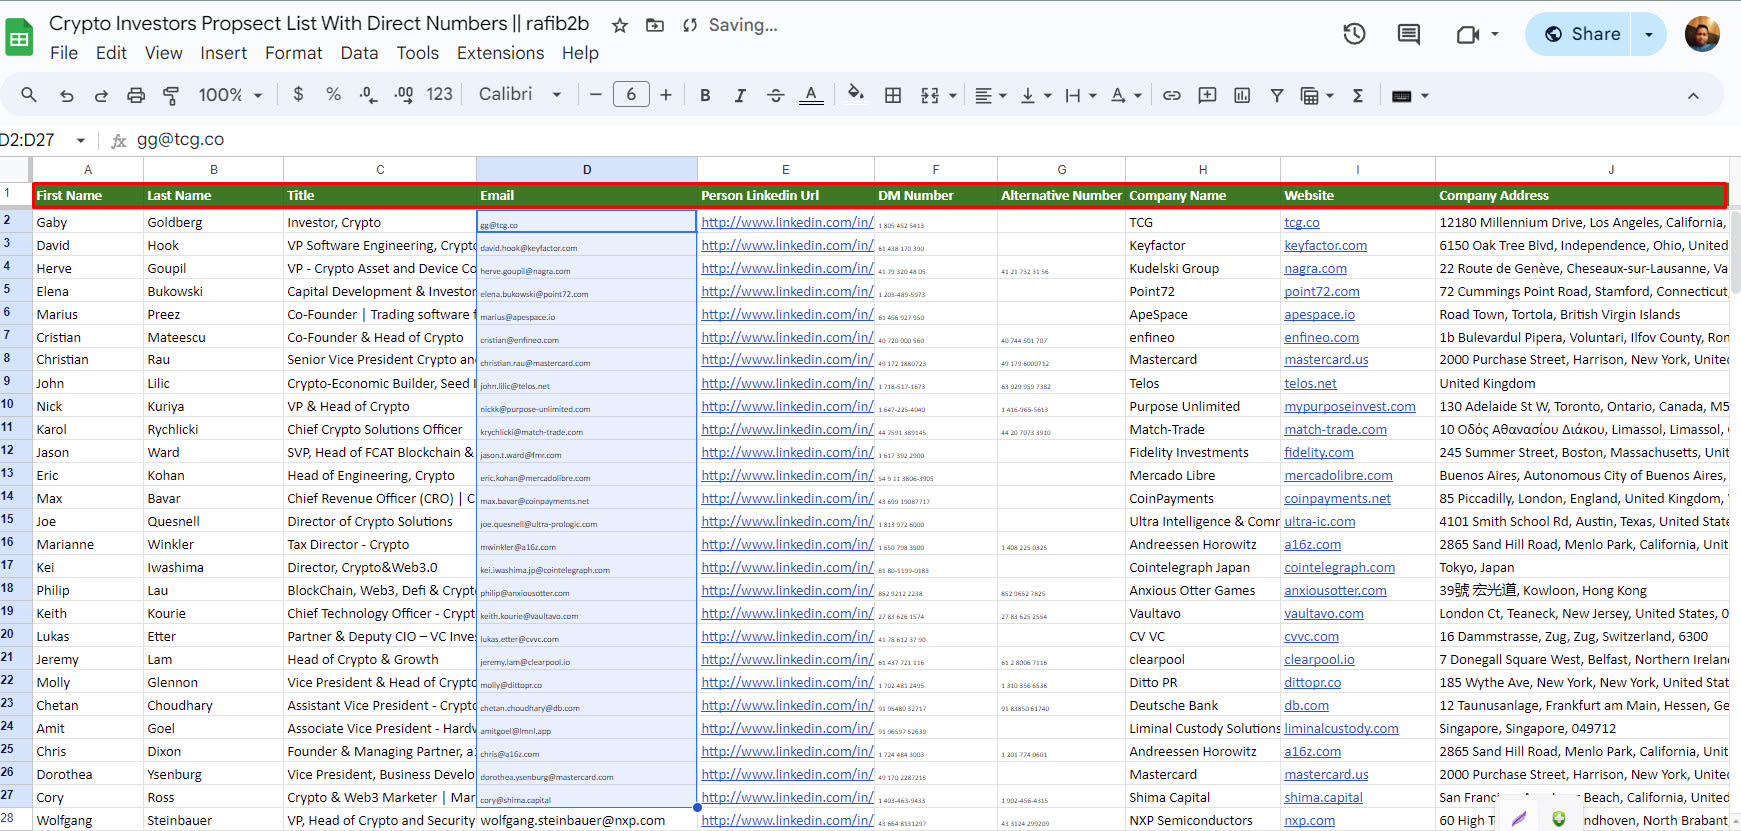This screenshot has height=831, width=1741.
Task: Collapse the toolbar with chevron
Action: coord(1693,96)
